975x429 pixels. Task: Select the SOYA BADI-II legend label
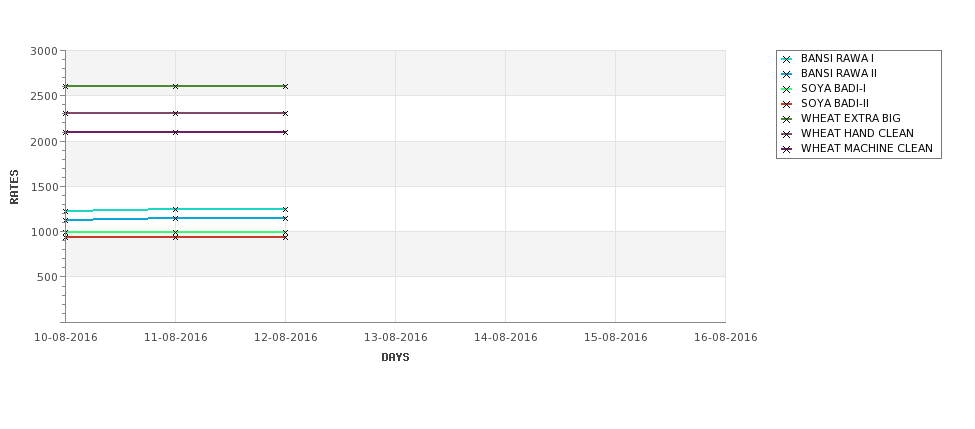pyautogui.click(x=835, y=103)
